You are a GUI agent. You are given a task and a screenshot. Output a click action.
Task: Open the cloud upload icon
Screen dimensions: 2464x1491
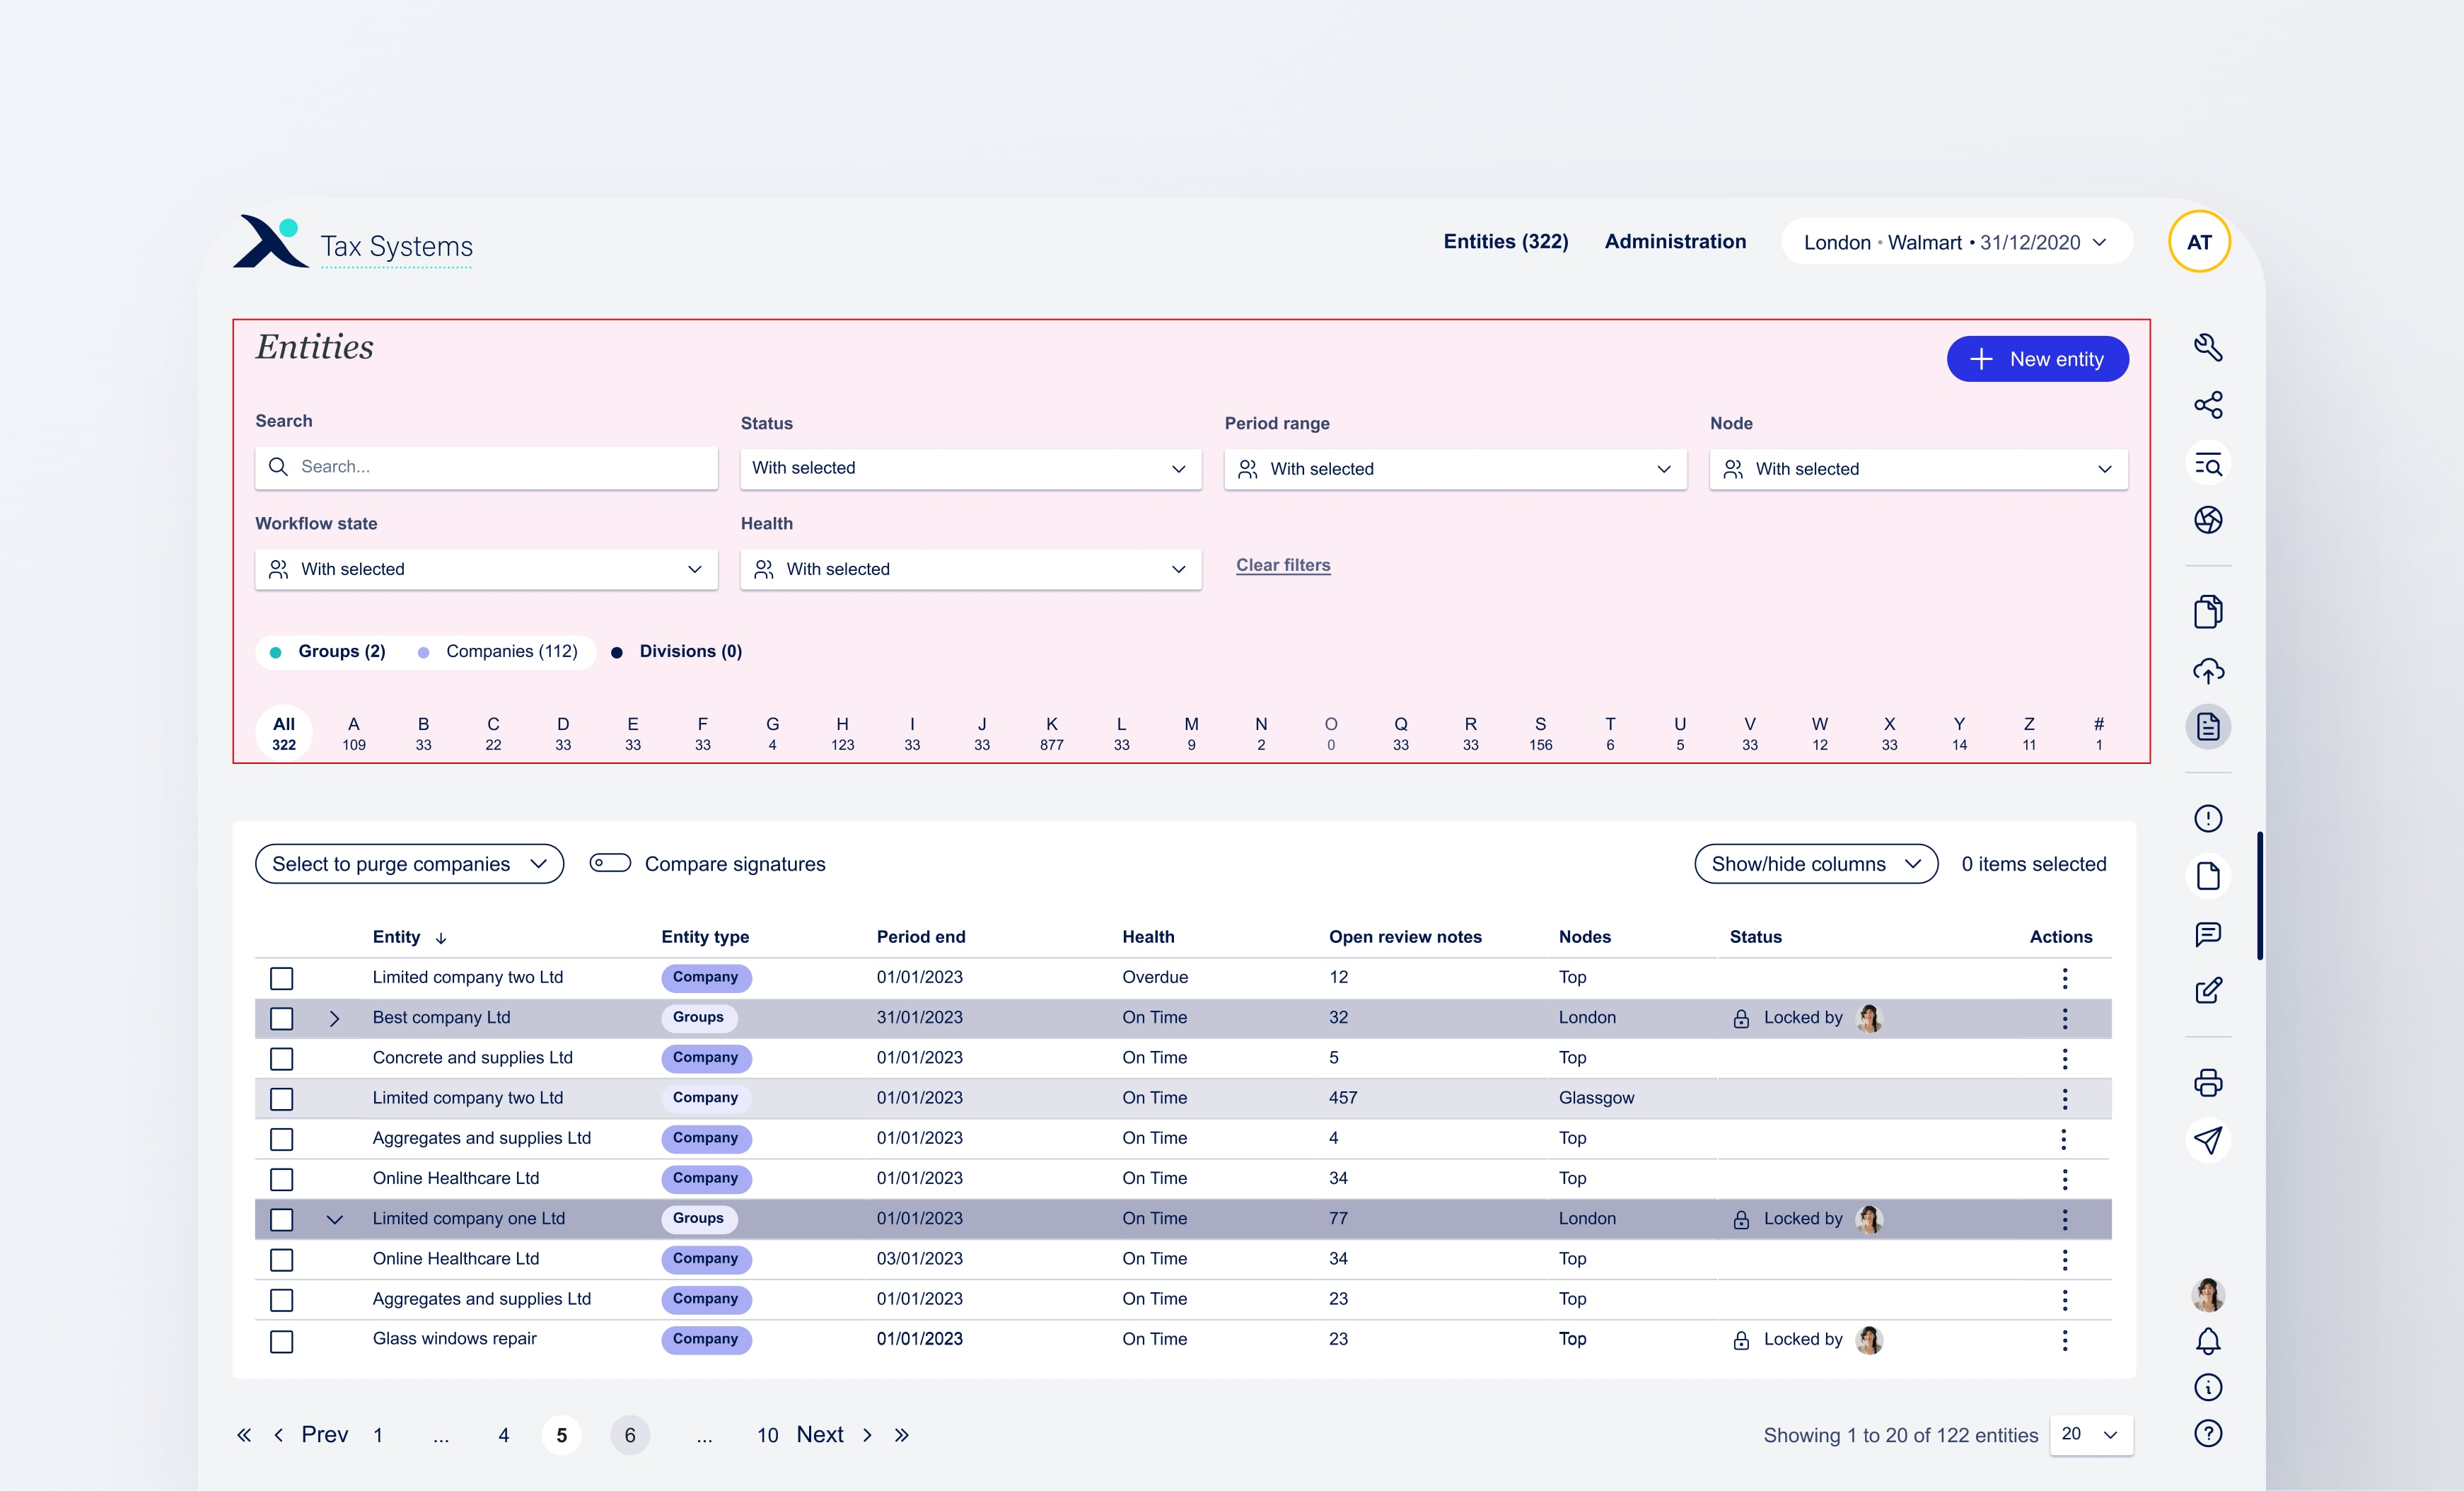(2207, 670)
